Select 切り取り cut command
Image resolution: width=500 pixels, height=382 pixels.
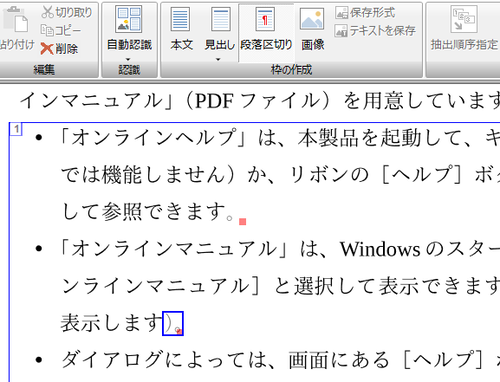(x=66, y=12)
